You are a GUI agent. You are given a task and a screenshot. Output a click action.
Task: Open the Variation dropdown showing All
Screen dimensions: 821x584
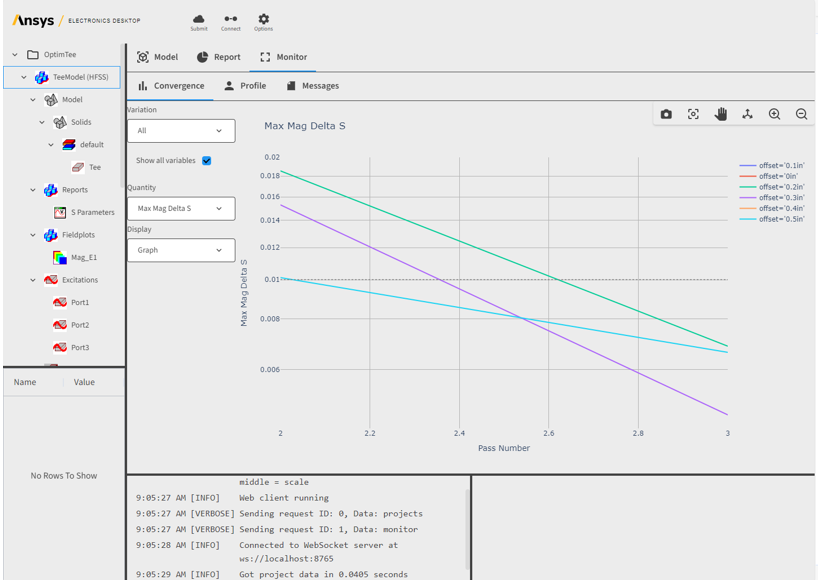181,131
